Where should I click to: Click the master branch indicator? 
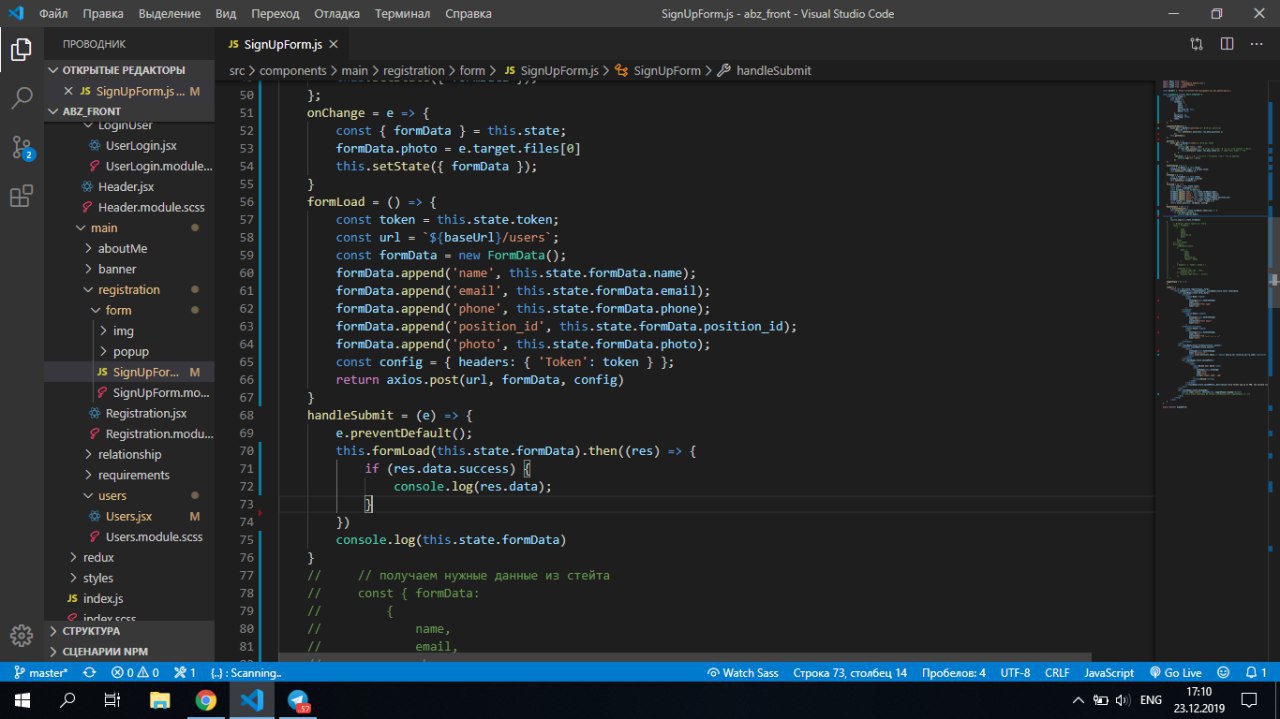40,673
